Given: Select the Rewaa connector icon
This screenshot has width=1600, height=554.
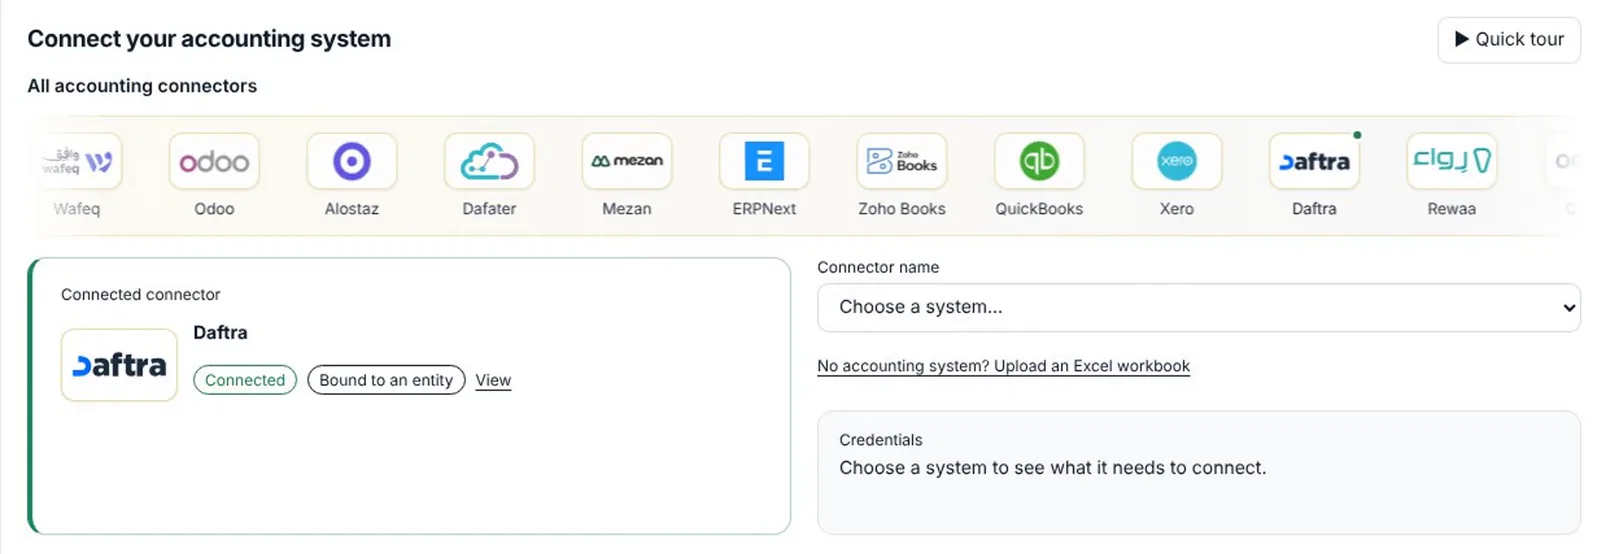Looking at the screenshot, I should tap(1452, 161).
